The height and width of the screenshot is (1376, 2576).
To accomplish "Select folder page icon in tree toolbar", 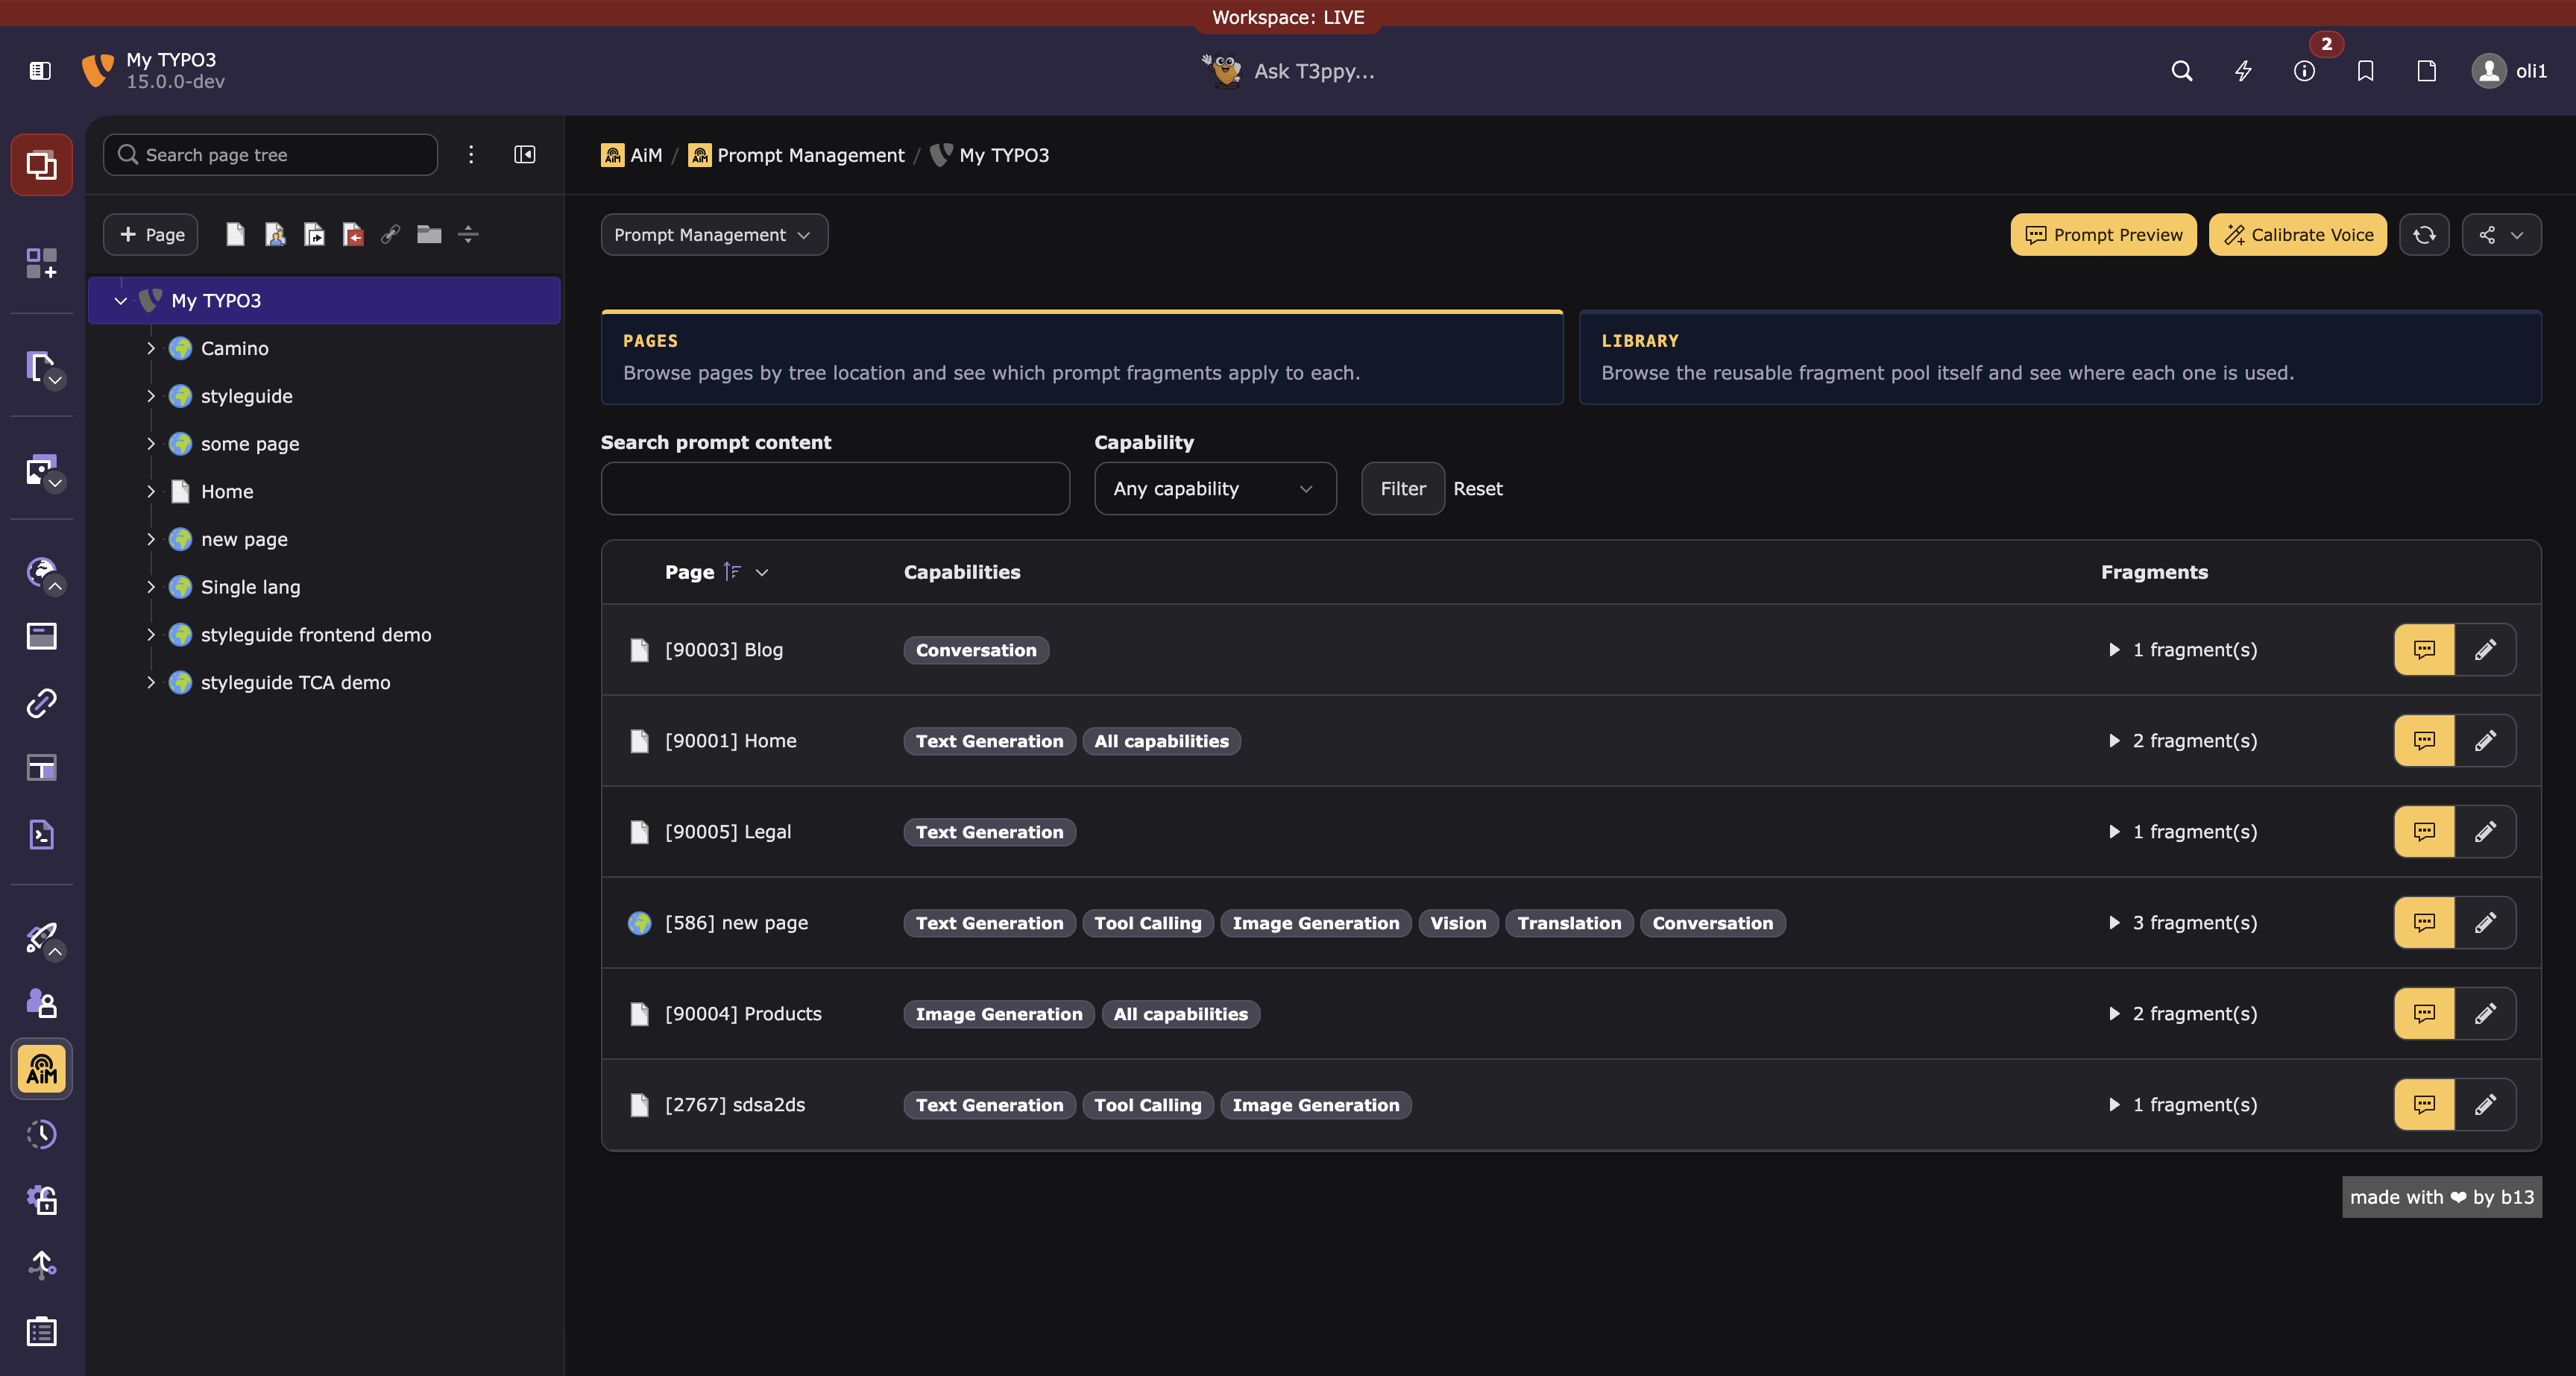I will [x=429, y=235].
